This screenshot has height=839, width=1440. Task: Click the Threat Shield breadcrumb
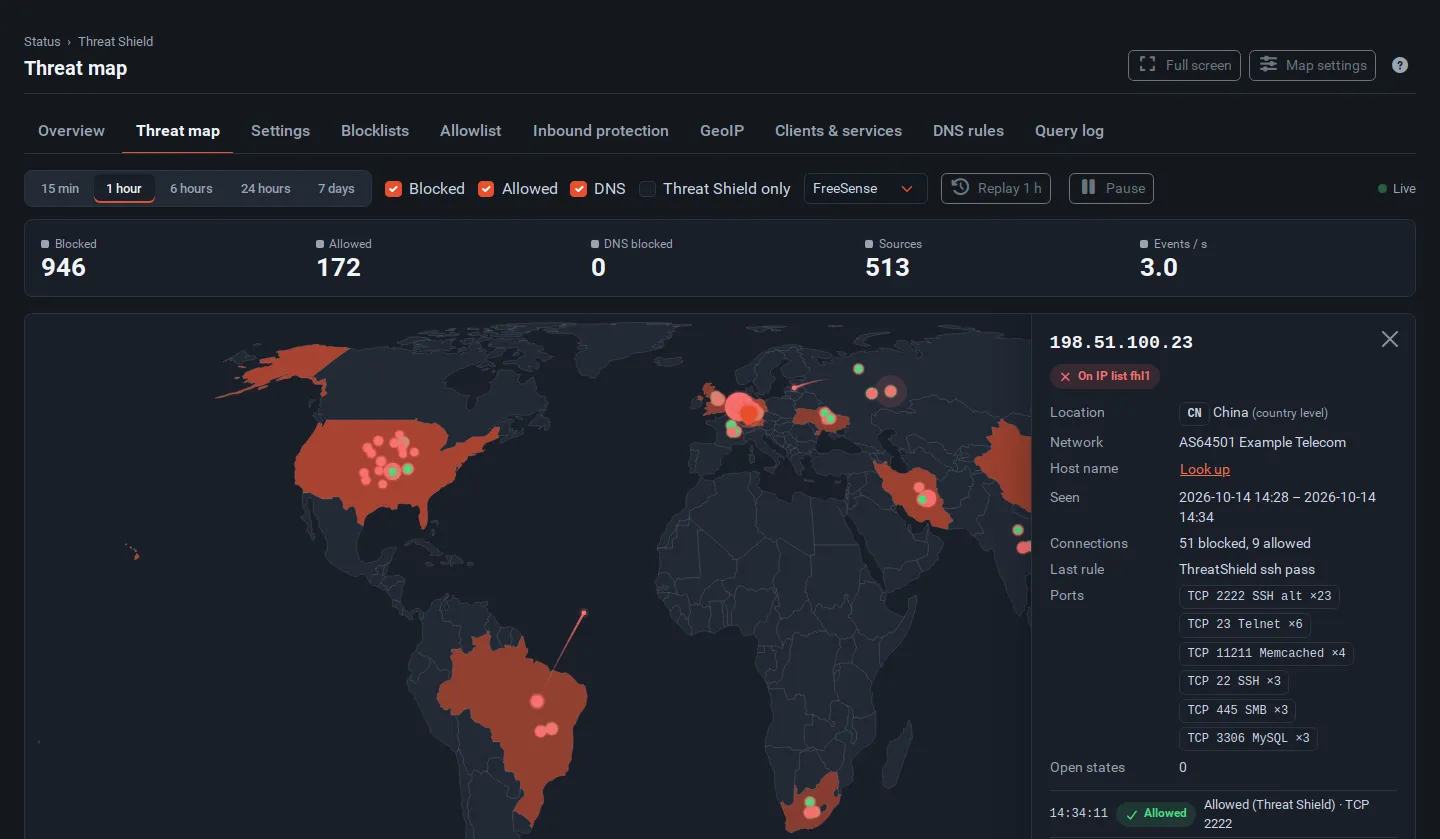tap(116, 42)
